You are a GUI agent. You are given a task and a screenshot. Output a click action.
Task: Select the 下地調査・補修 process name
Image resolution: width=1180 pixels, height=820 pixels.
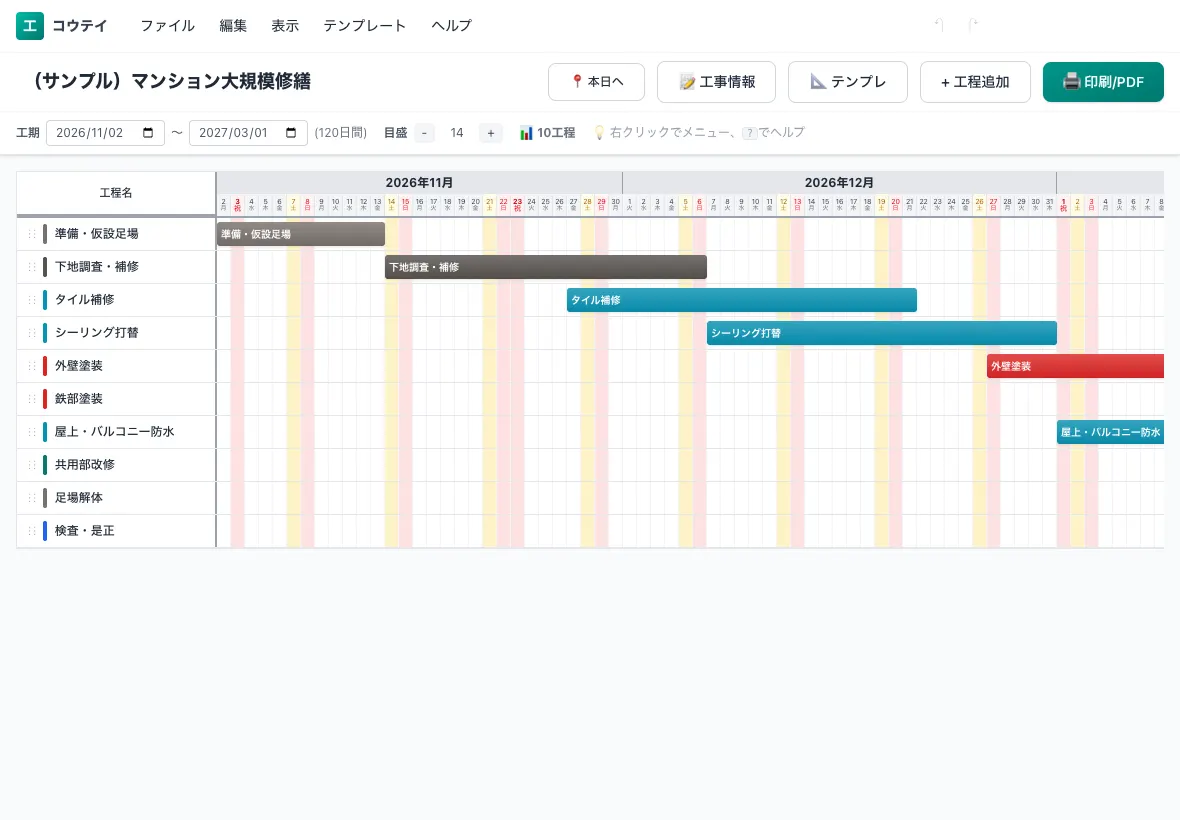(96, 266)
